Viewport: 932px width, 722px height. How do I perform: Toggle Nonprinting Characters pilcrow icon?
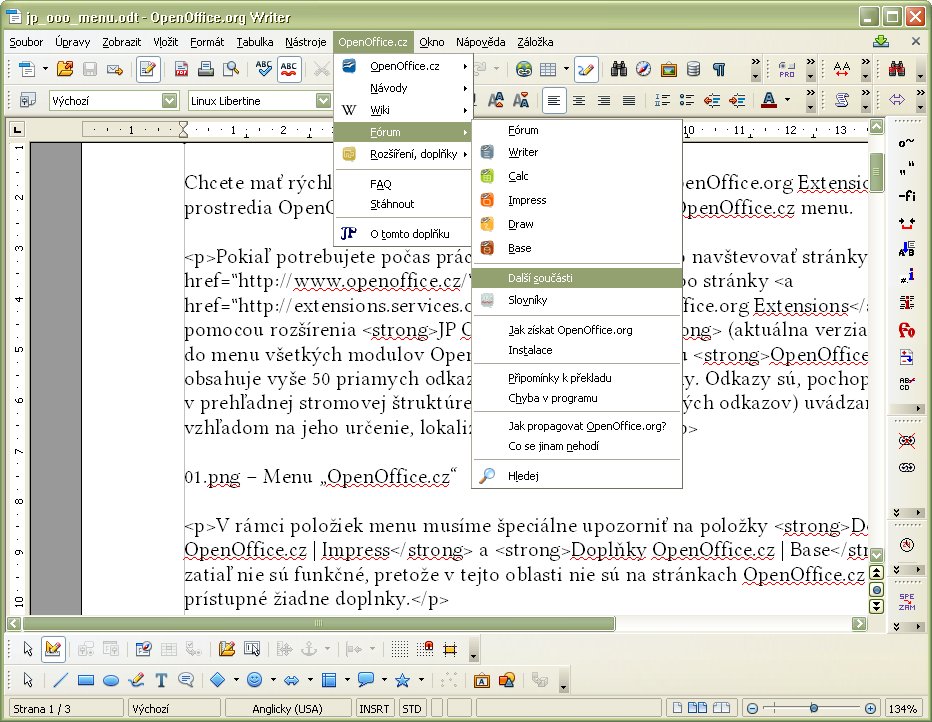pyautogui.click(x=719, y=70)
